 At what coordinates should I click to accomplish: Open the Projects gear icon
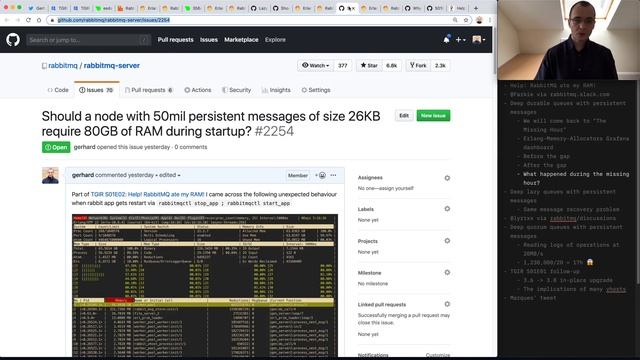(447, 241)
